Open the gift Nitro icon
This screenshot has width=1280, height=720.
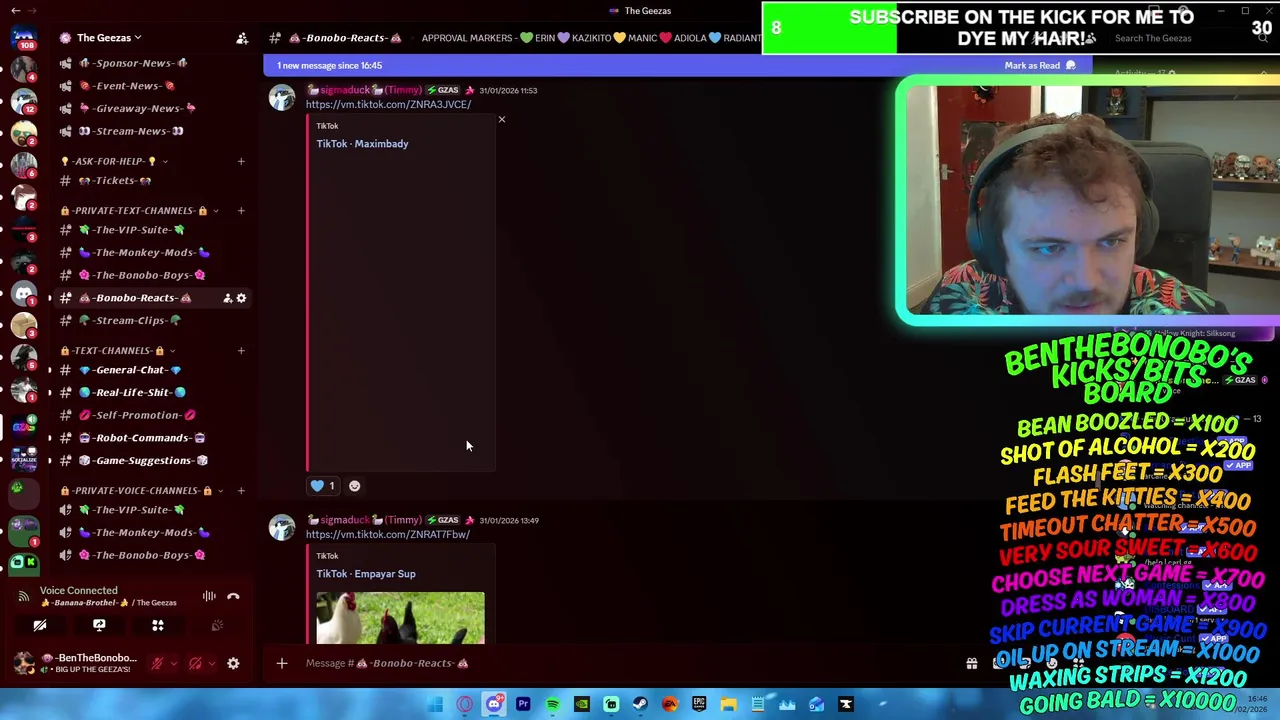point(971,663)
